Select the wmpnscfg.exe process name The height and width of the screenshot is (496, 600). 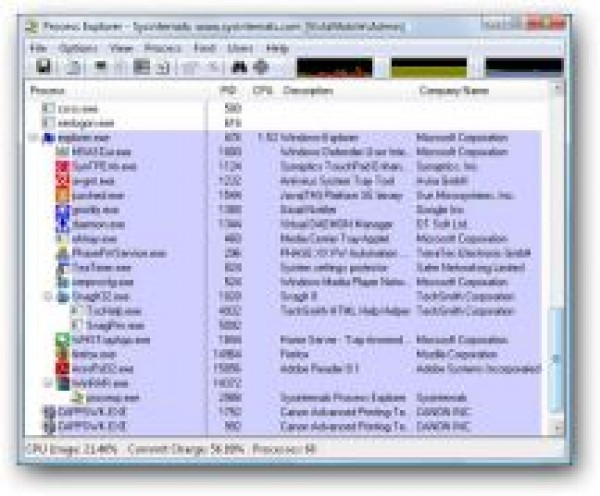(x=103, y=282)
